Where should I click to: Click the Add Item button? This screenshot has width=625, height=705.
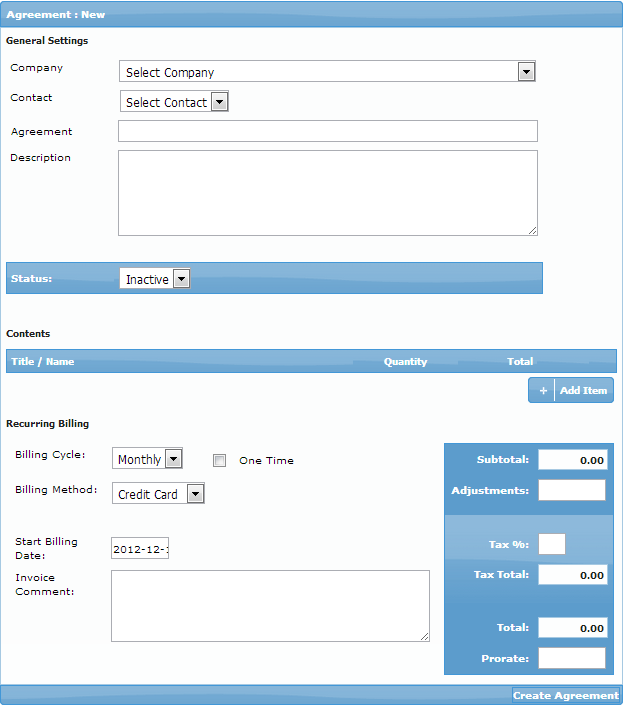tap(583, 391)
